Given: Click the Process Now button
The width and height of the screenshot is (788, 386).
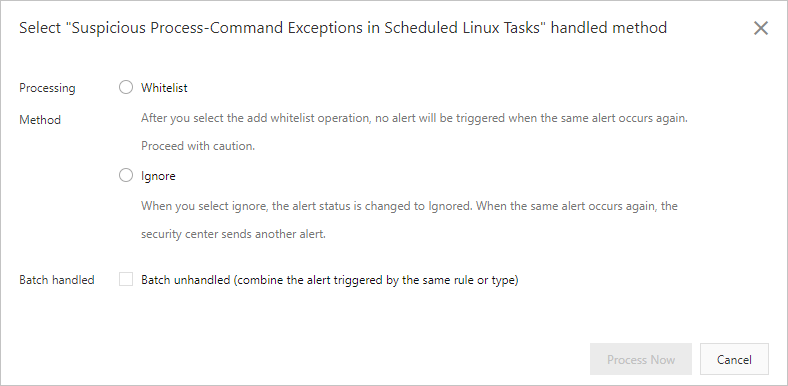Looking at the screenshot, I should point(641,359).
